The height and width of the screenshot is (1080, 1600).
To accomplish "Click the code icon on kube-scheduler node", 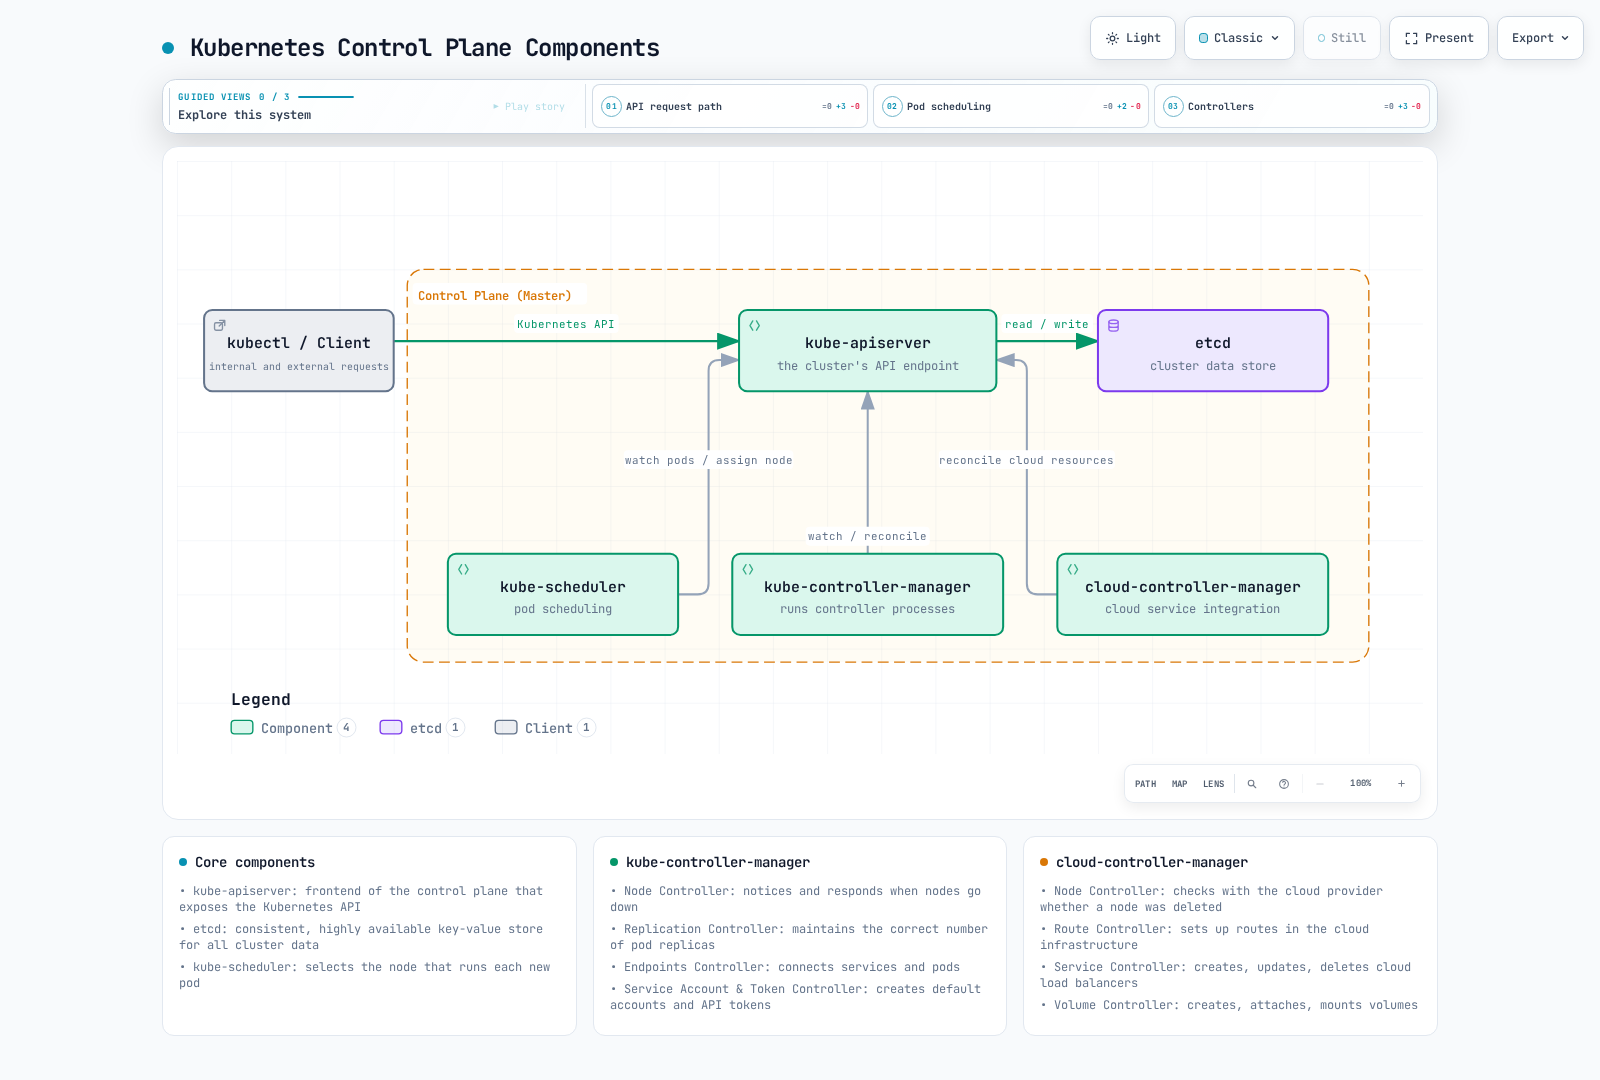I will coord(464,569).
